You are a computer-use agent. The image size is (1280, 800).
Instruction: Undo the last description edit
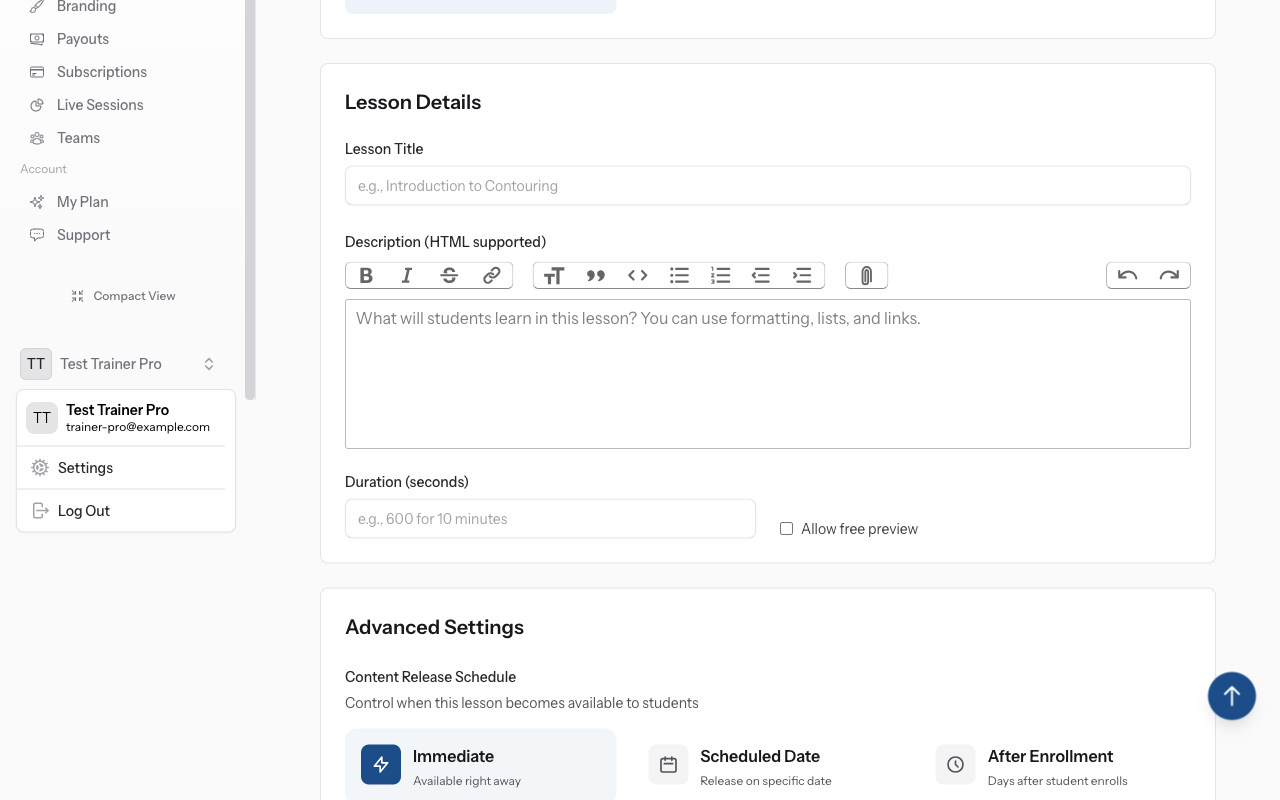pos(1127,276)
